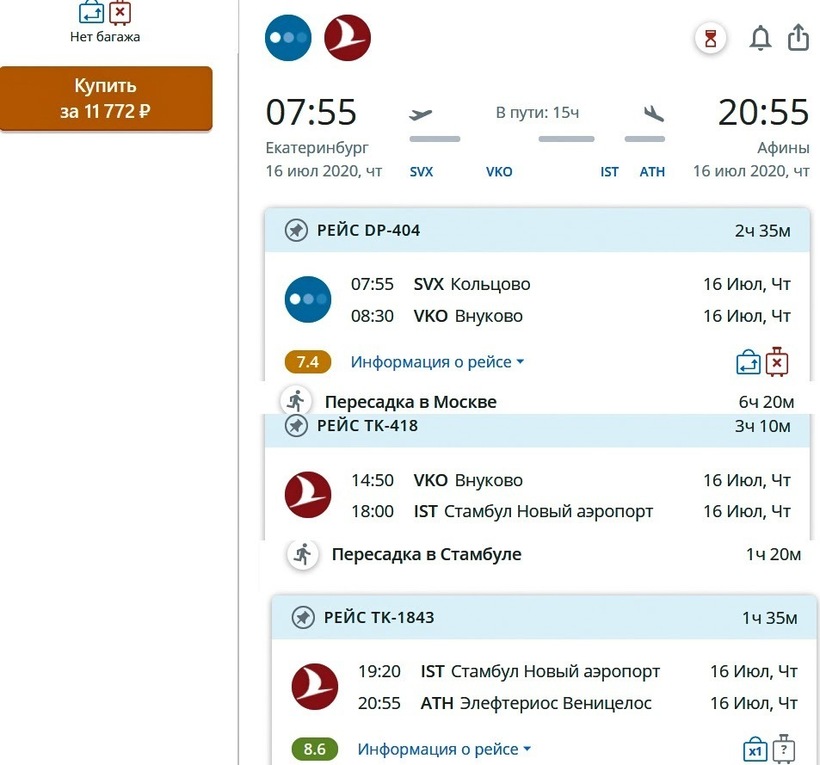The image size is (820, 765).
Task: Click the walking icon at Пересадка в Москве
Action: click(296, 401)
